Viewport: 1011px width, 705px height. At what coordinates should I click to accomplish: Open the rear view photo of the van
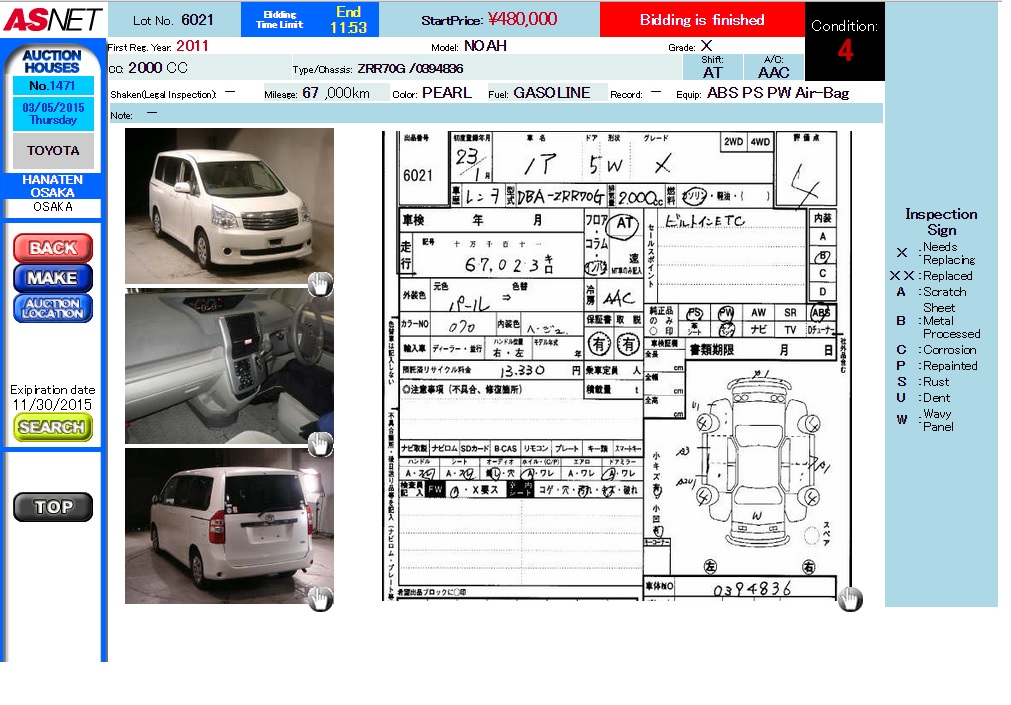[229, 525]
